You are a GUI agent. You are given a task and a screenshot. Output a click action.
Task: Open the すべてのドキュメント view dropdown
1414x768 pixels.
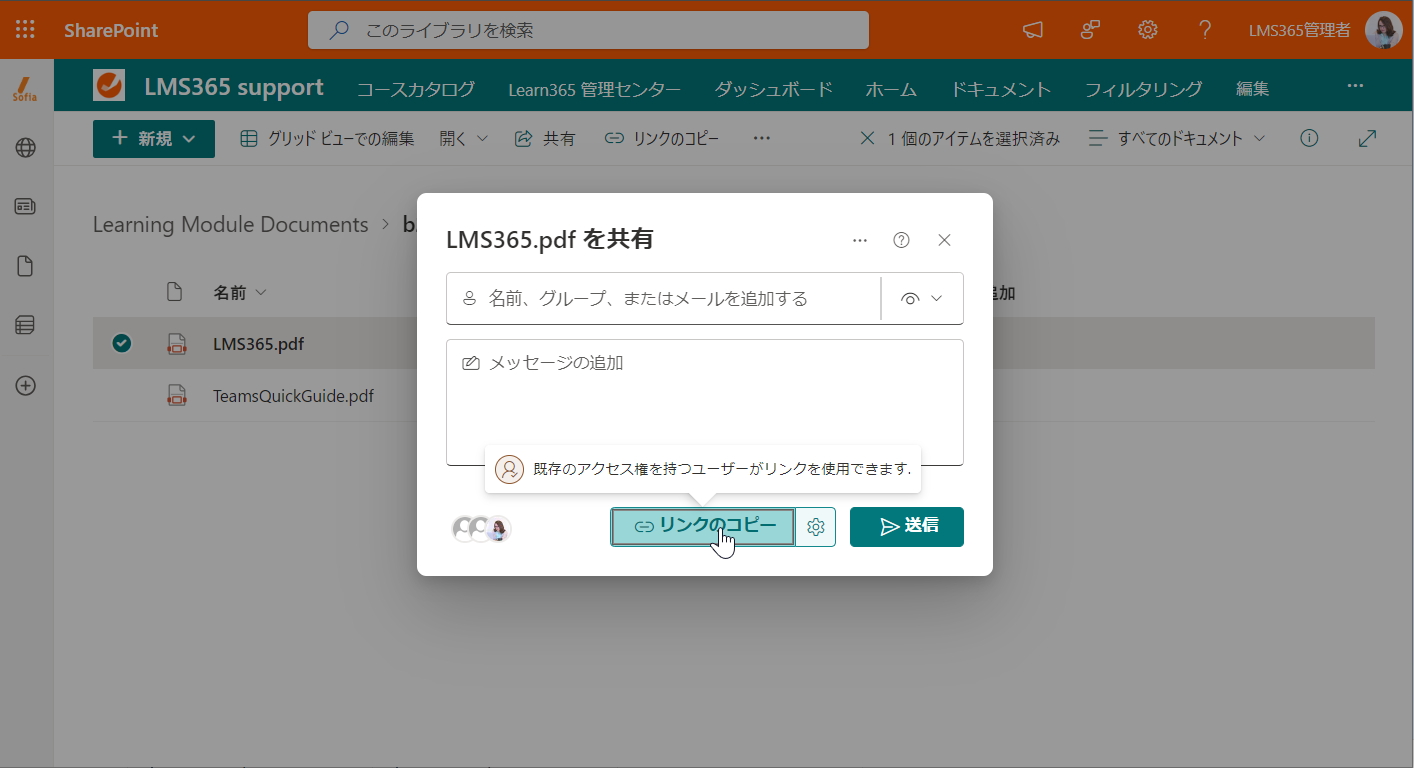pyautogui.click(x=1177, y=139)
